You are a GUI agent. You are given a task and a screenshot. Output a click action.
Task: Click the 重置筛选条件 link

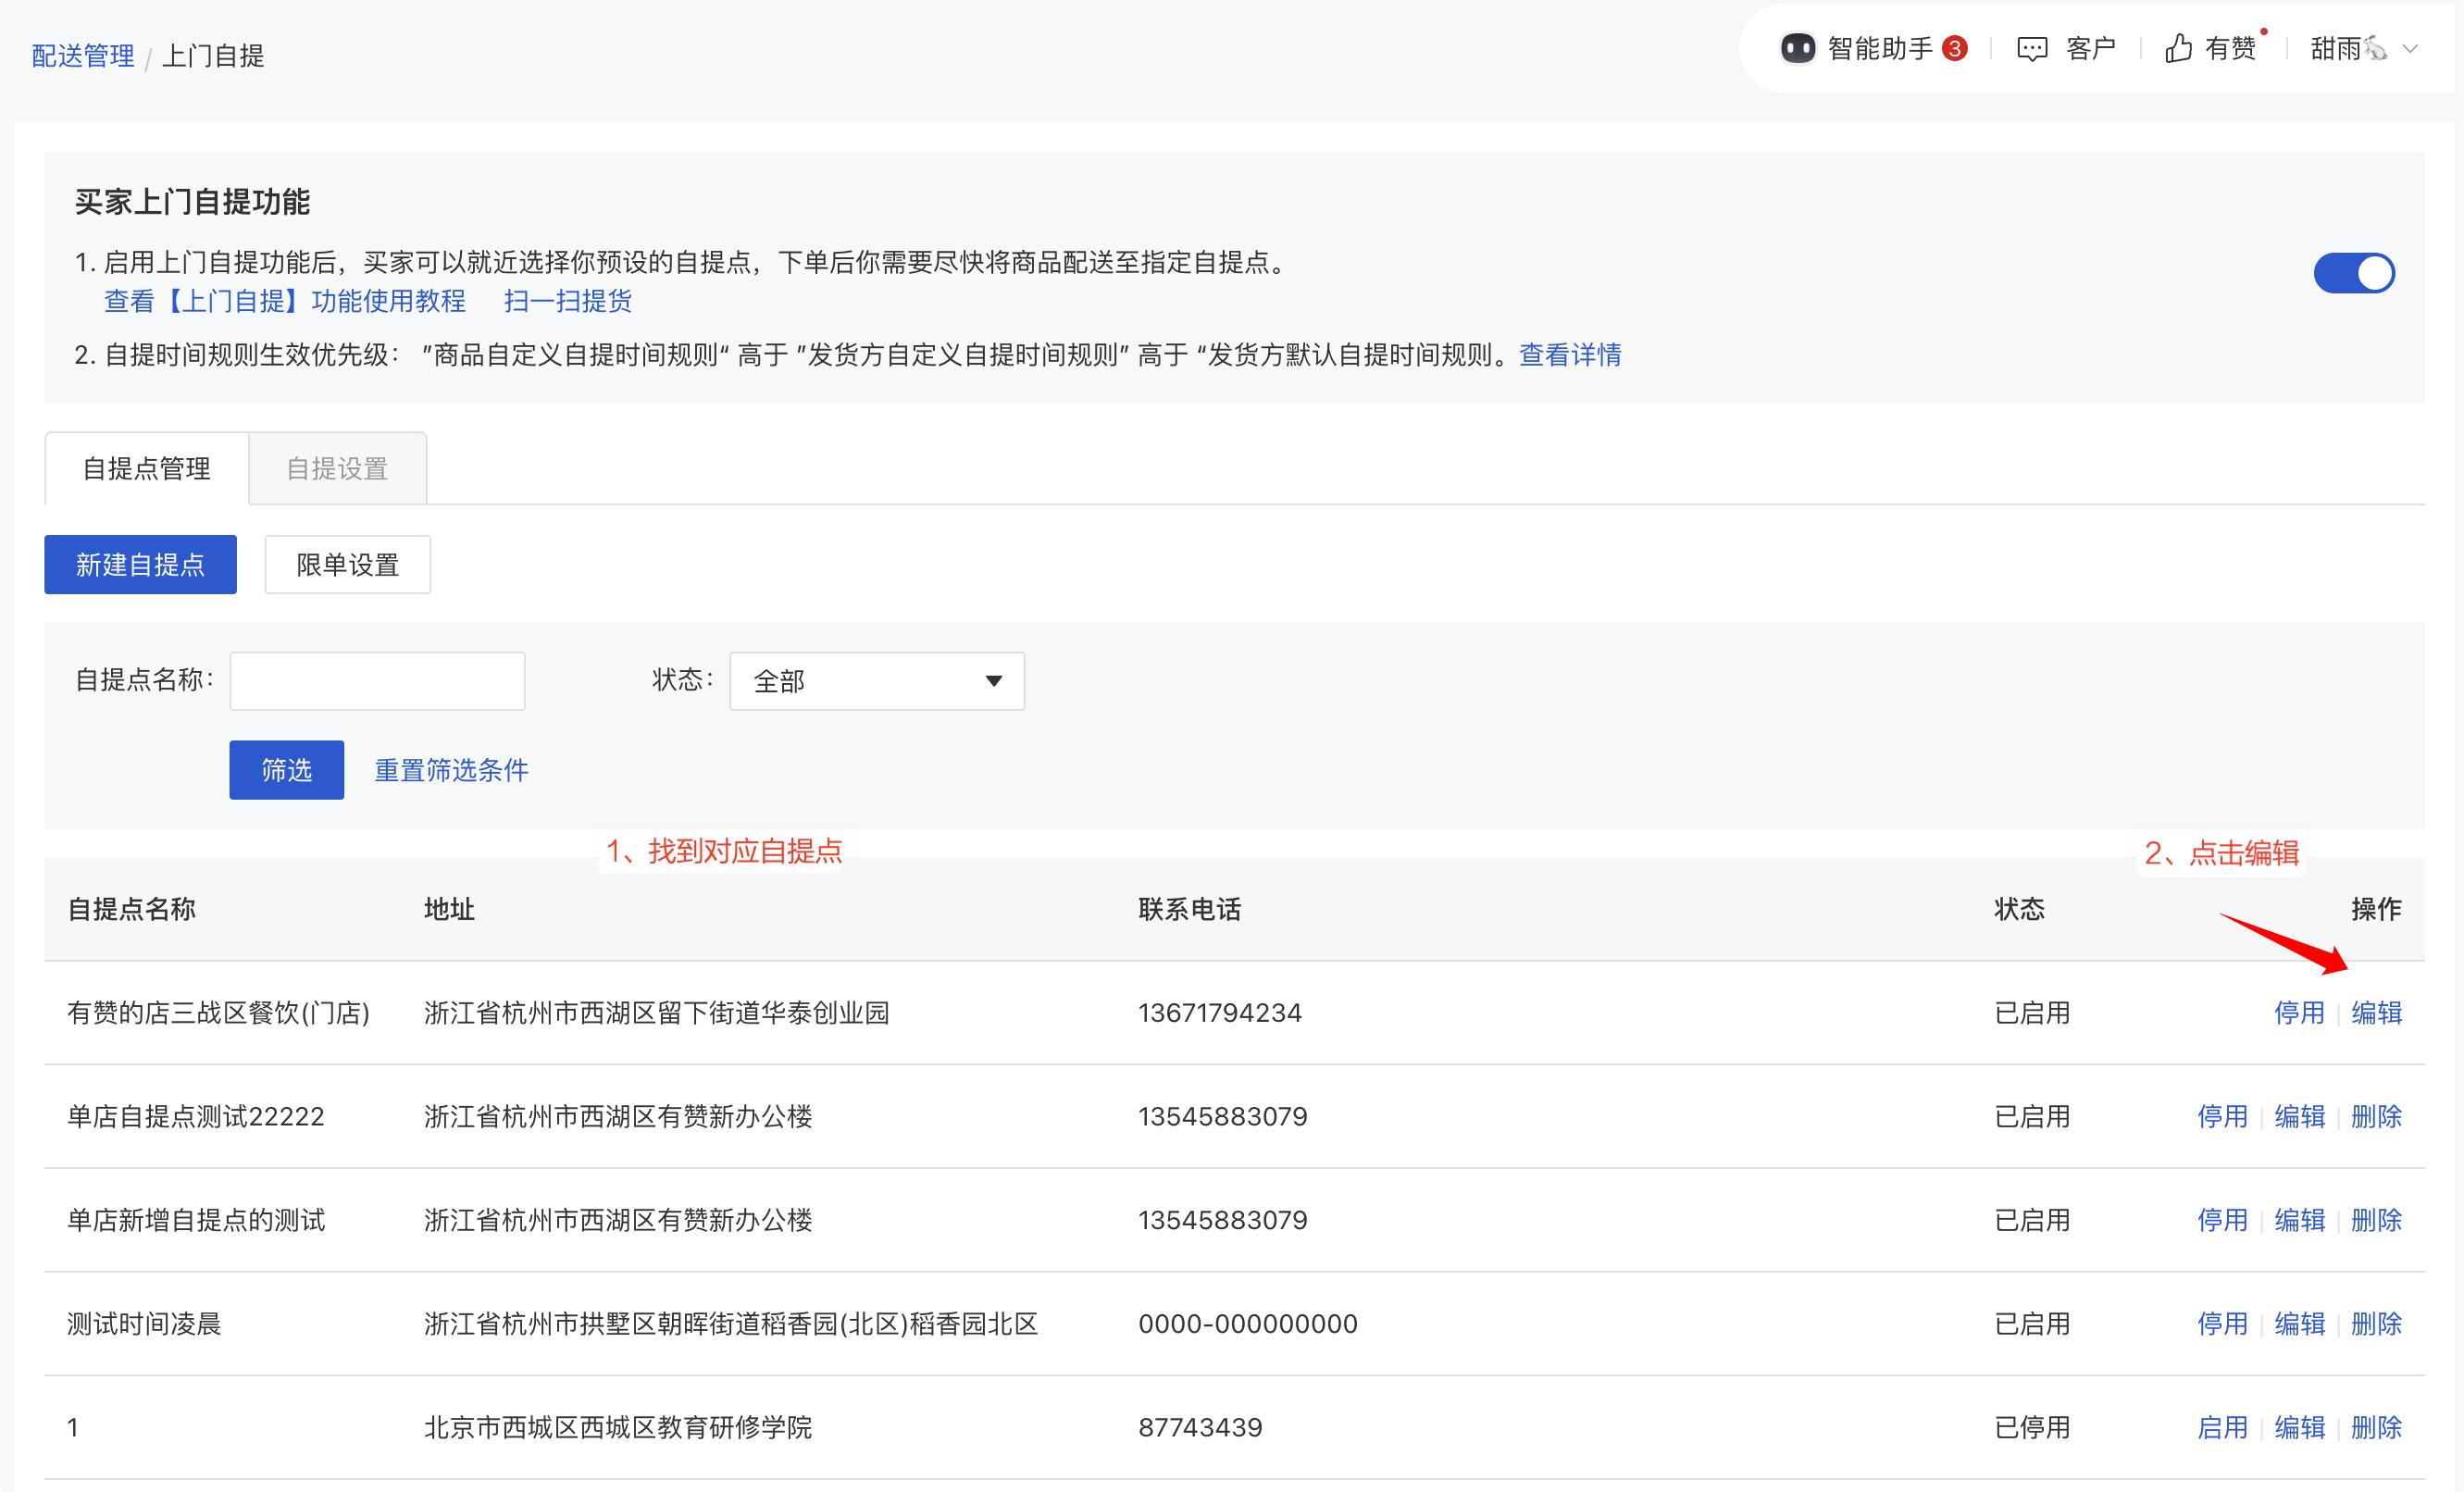pyautogui.click(x=451, y=770)
